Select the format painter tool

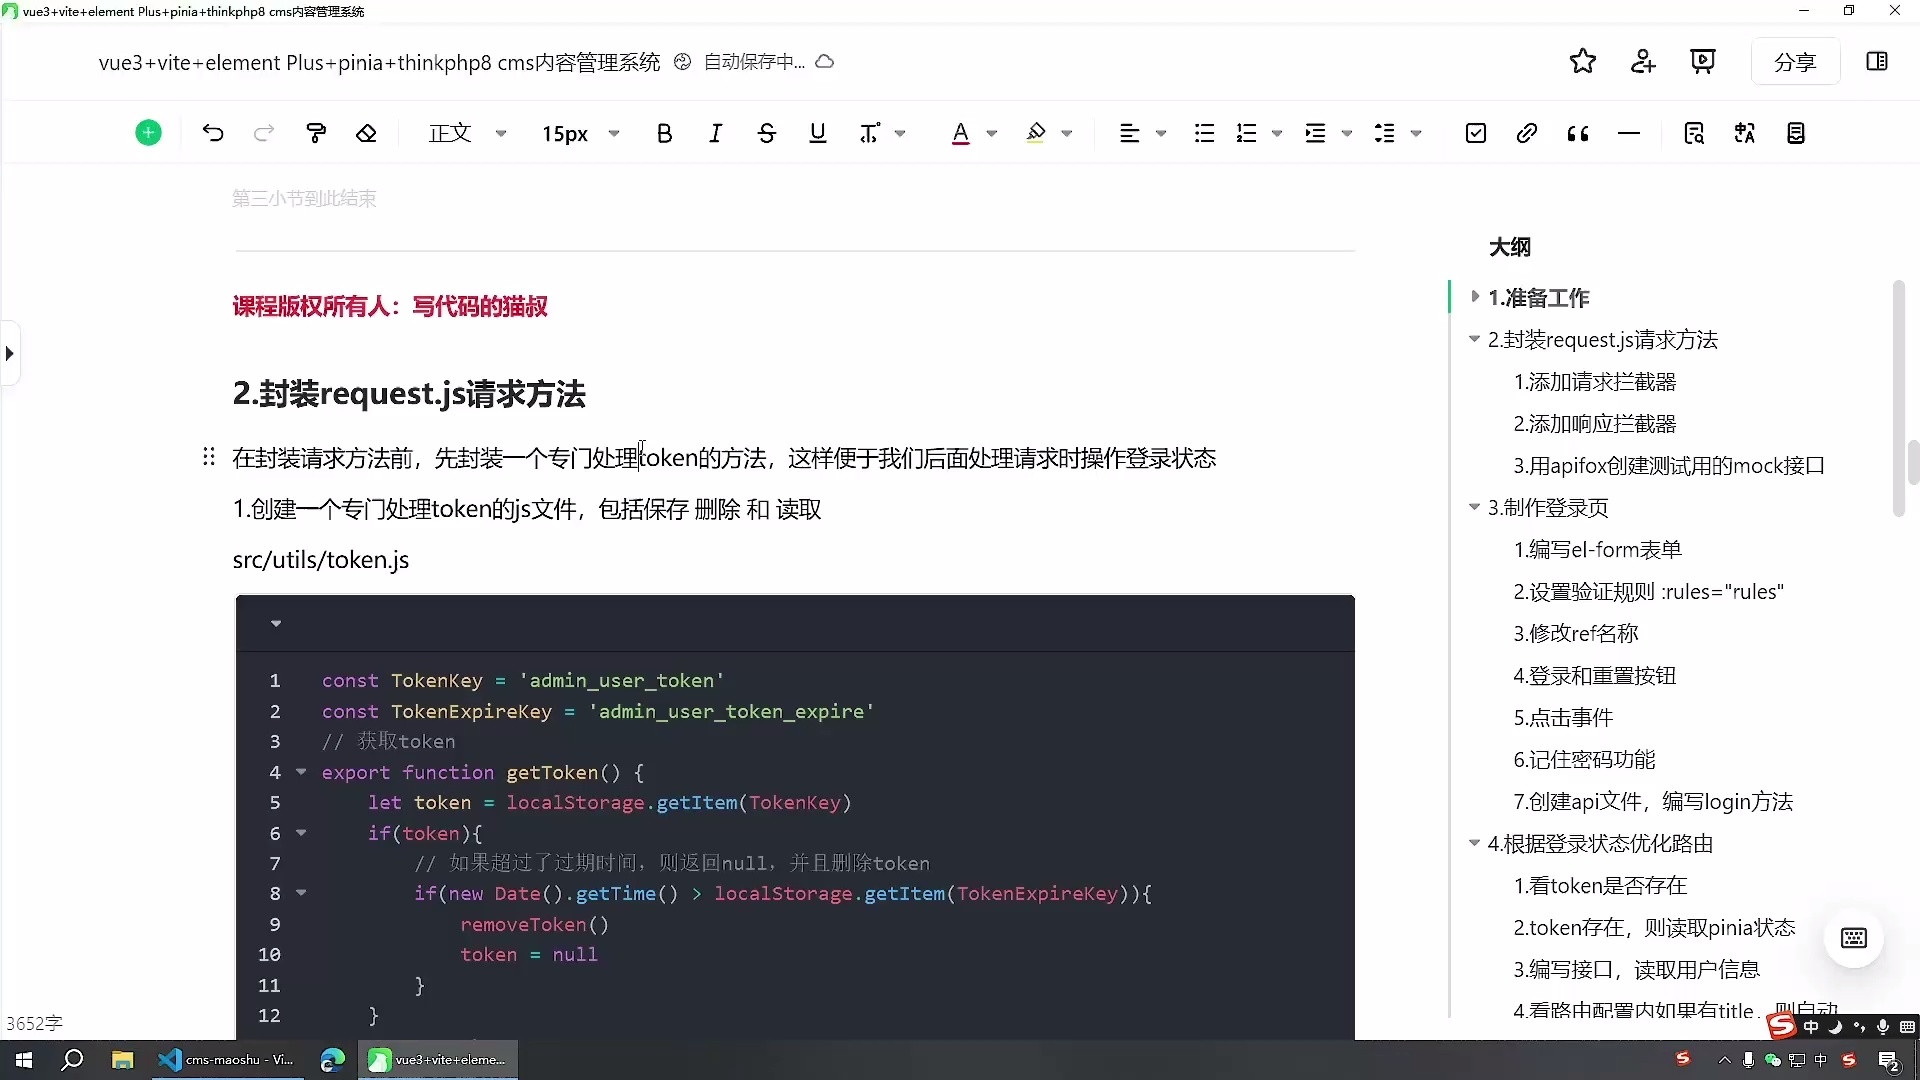click(316, 133)
